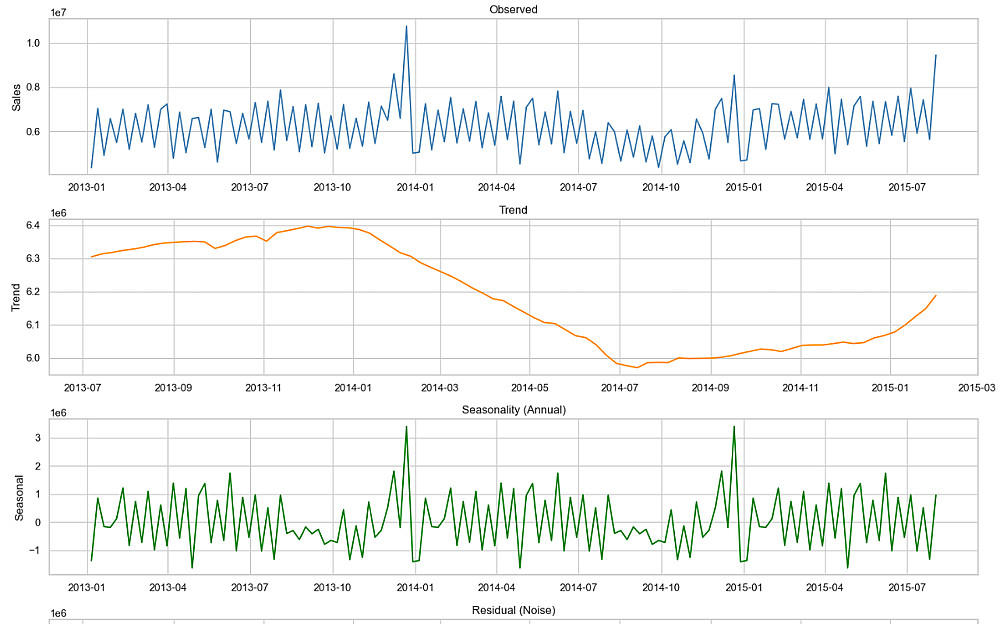Click "2015-03" on the Trend chart x-axis

click(x=977, y=388)
